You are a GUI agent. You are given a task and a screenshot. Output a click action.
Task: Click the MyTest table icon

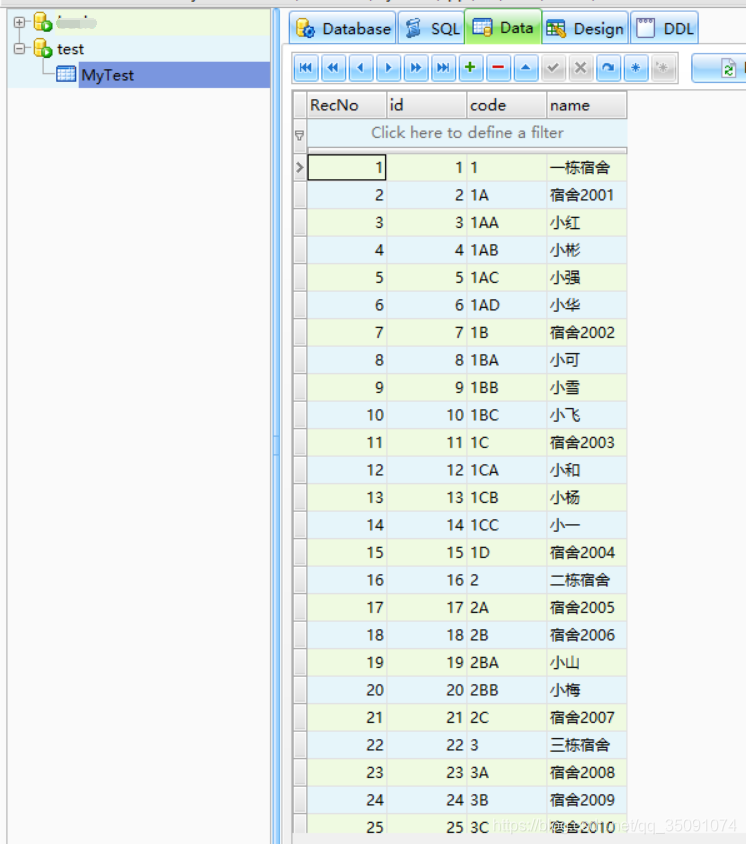click(66, 74)
